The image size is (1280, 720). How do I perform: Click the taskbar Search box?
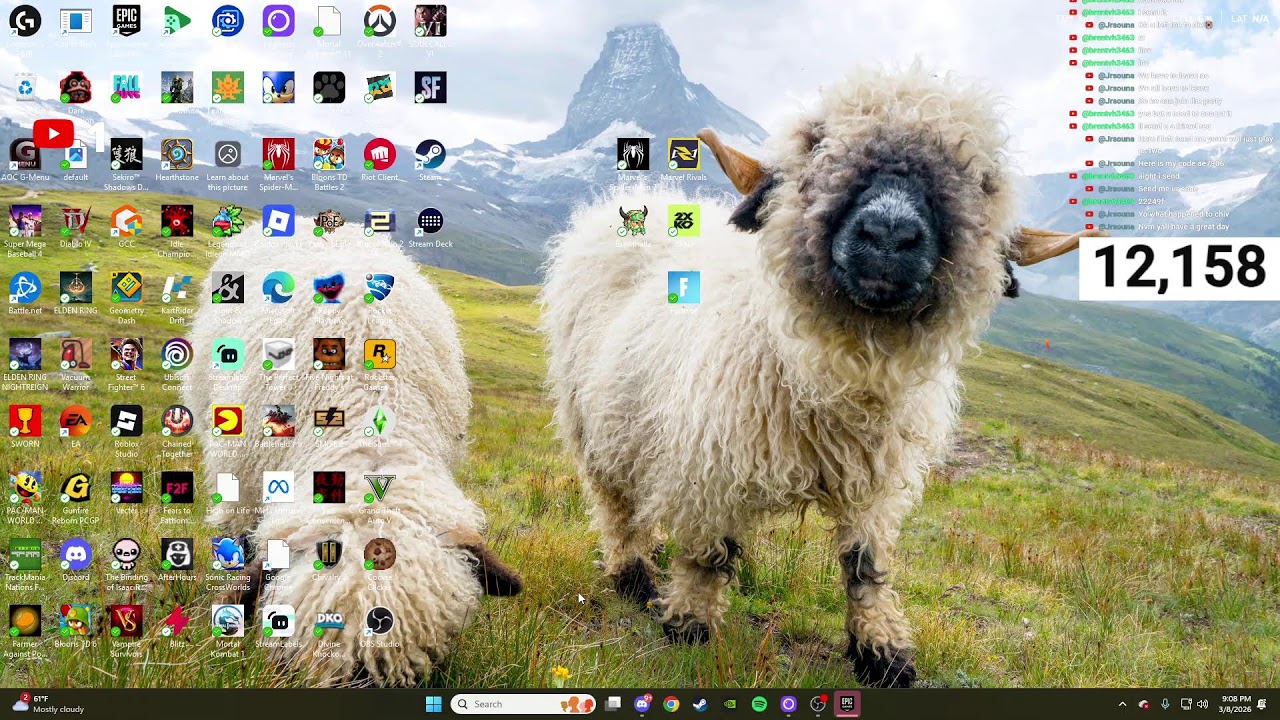(523, 704)
